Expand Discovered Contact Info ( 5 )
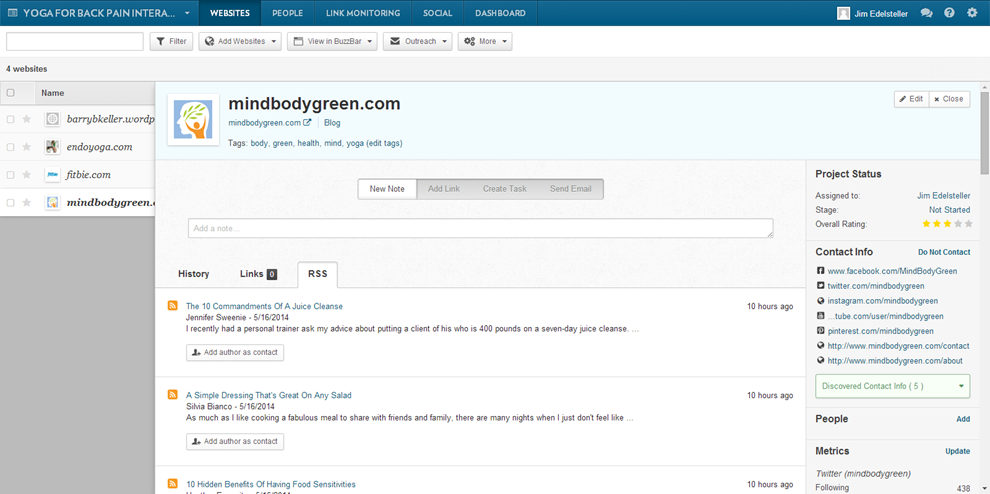This screenshot has width=990, height=494. pos(893,386)
